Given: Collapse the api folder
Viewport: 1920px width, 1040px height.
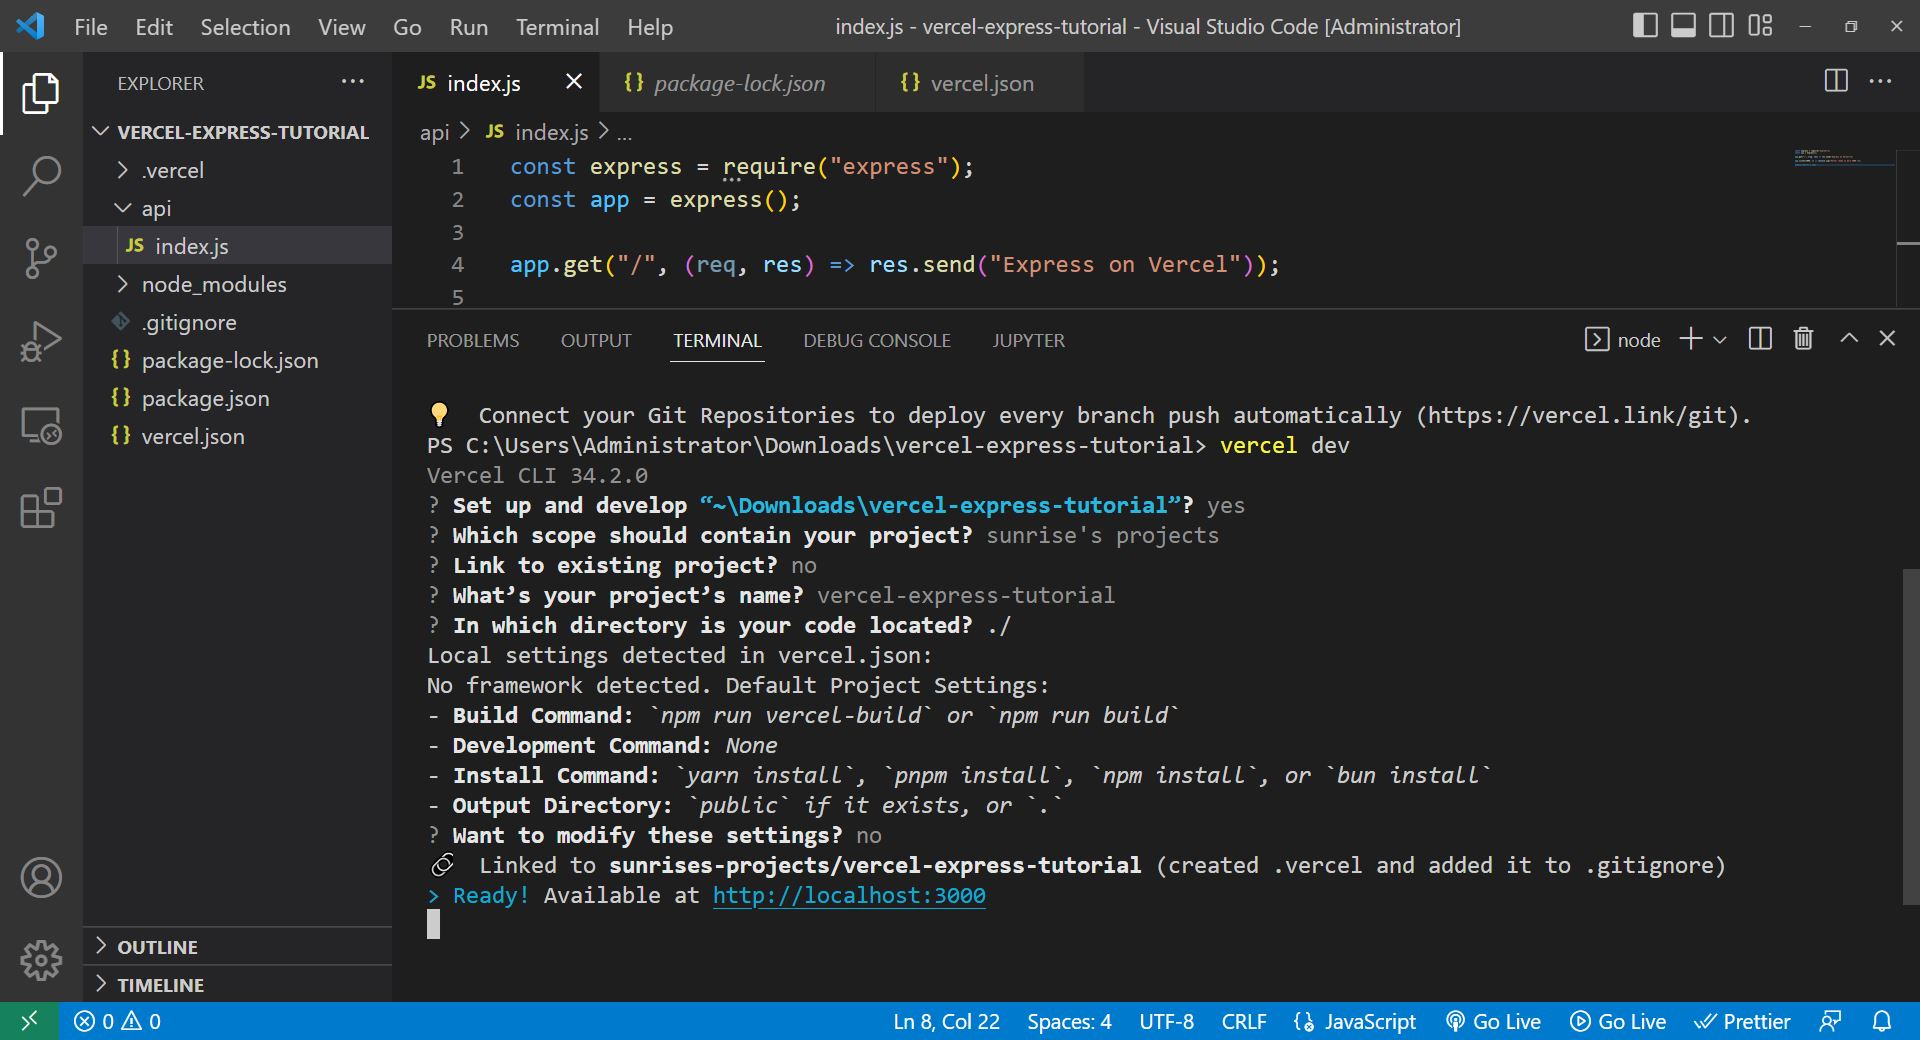Looking at the screenshot, I should coord(237,208).
